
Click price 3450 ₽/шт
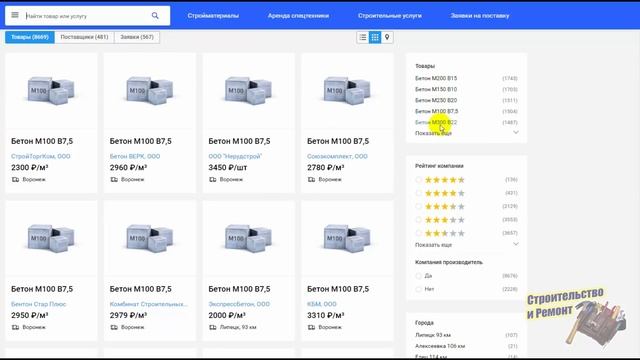228,168
